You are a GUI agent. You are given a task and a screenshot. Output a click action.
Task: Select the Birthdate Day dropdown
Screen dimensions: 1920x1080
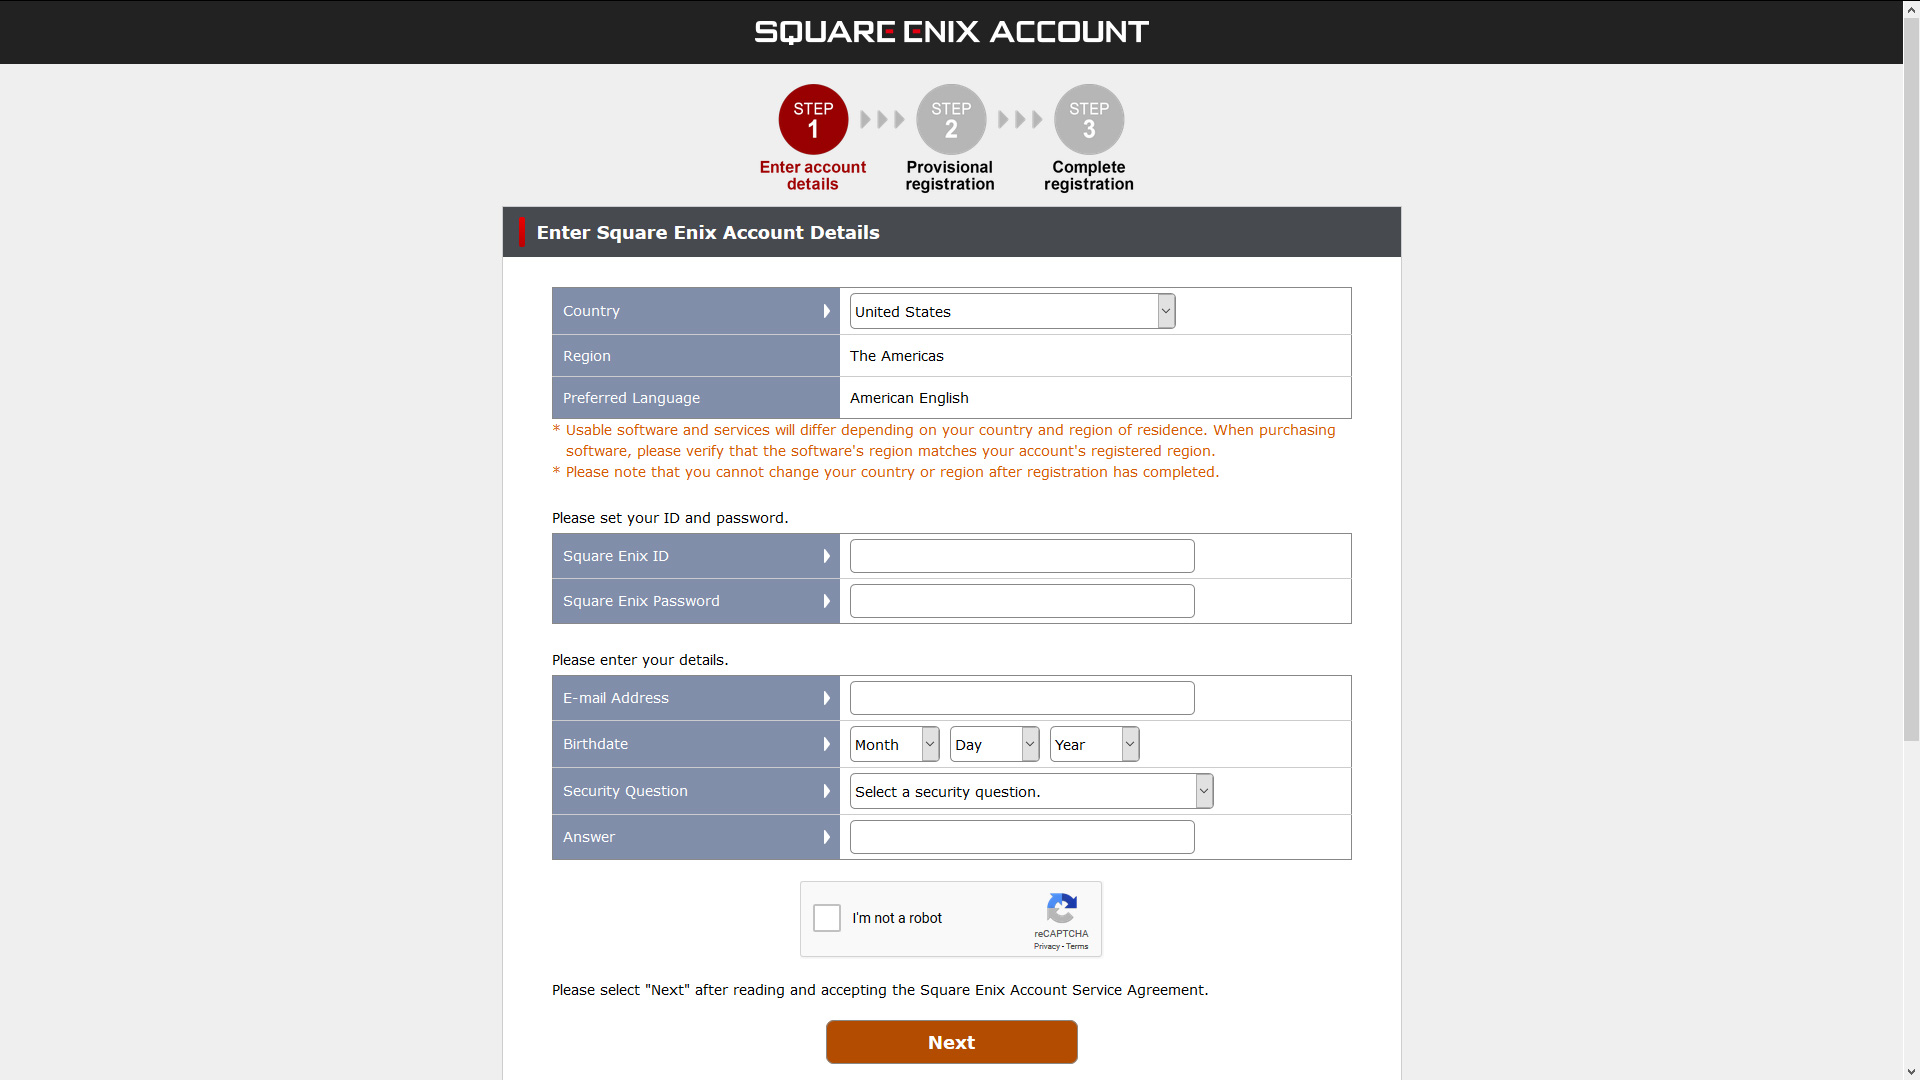pyautogui.click(x=994, y=744)
